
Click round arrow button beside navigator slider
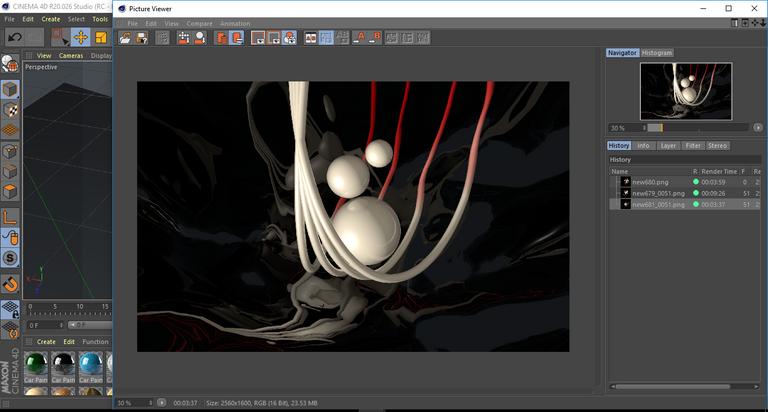[x=758, y=127]
